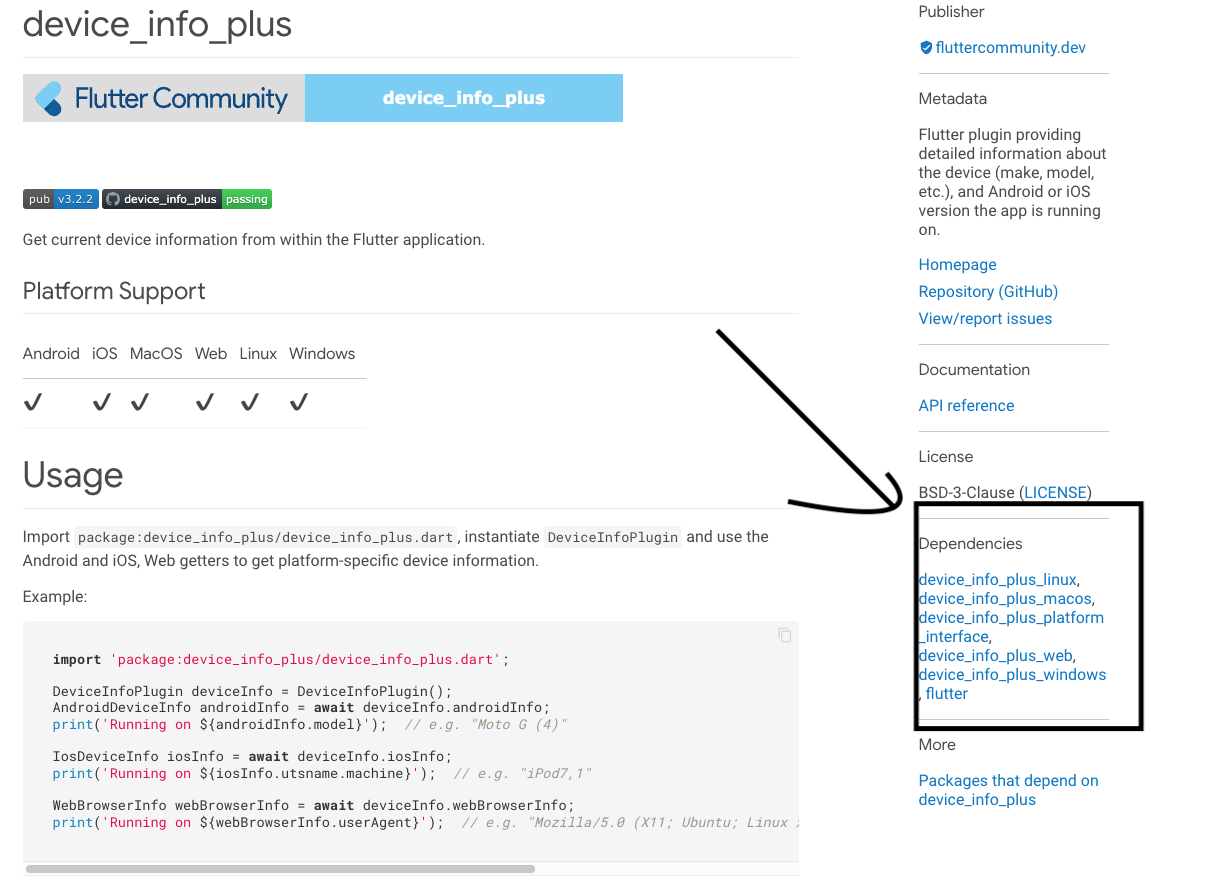The height and width of the screenshot is (883, 1205).
Task: Click the device_info_plus page heading
Action: (x=157, y=24)
